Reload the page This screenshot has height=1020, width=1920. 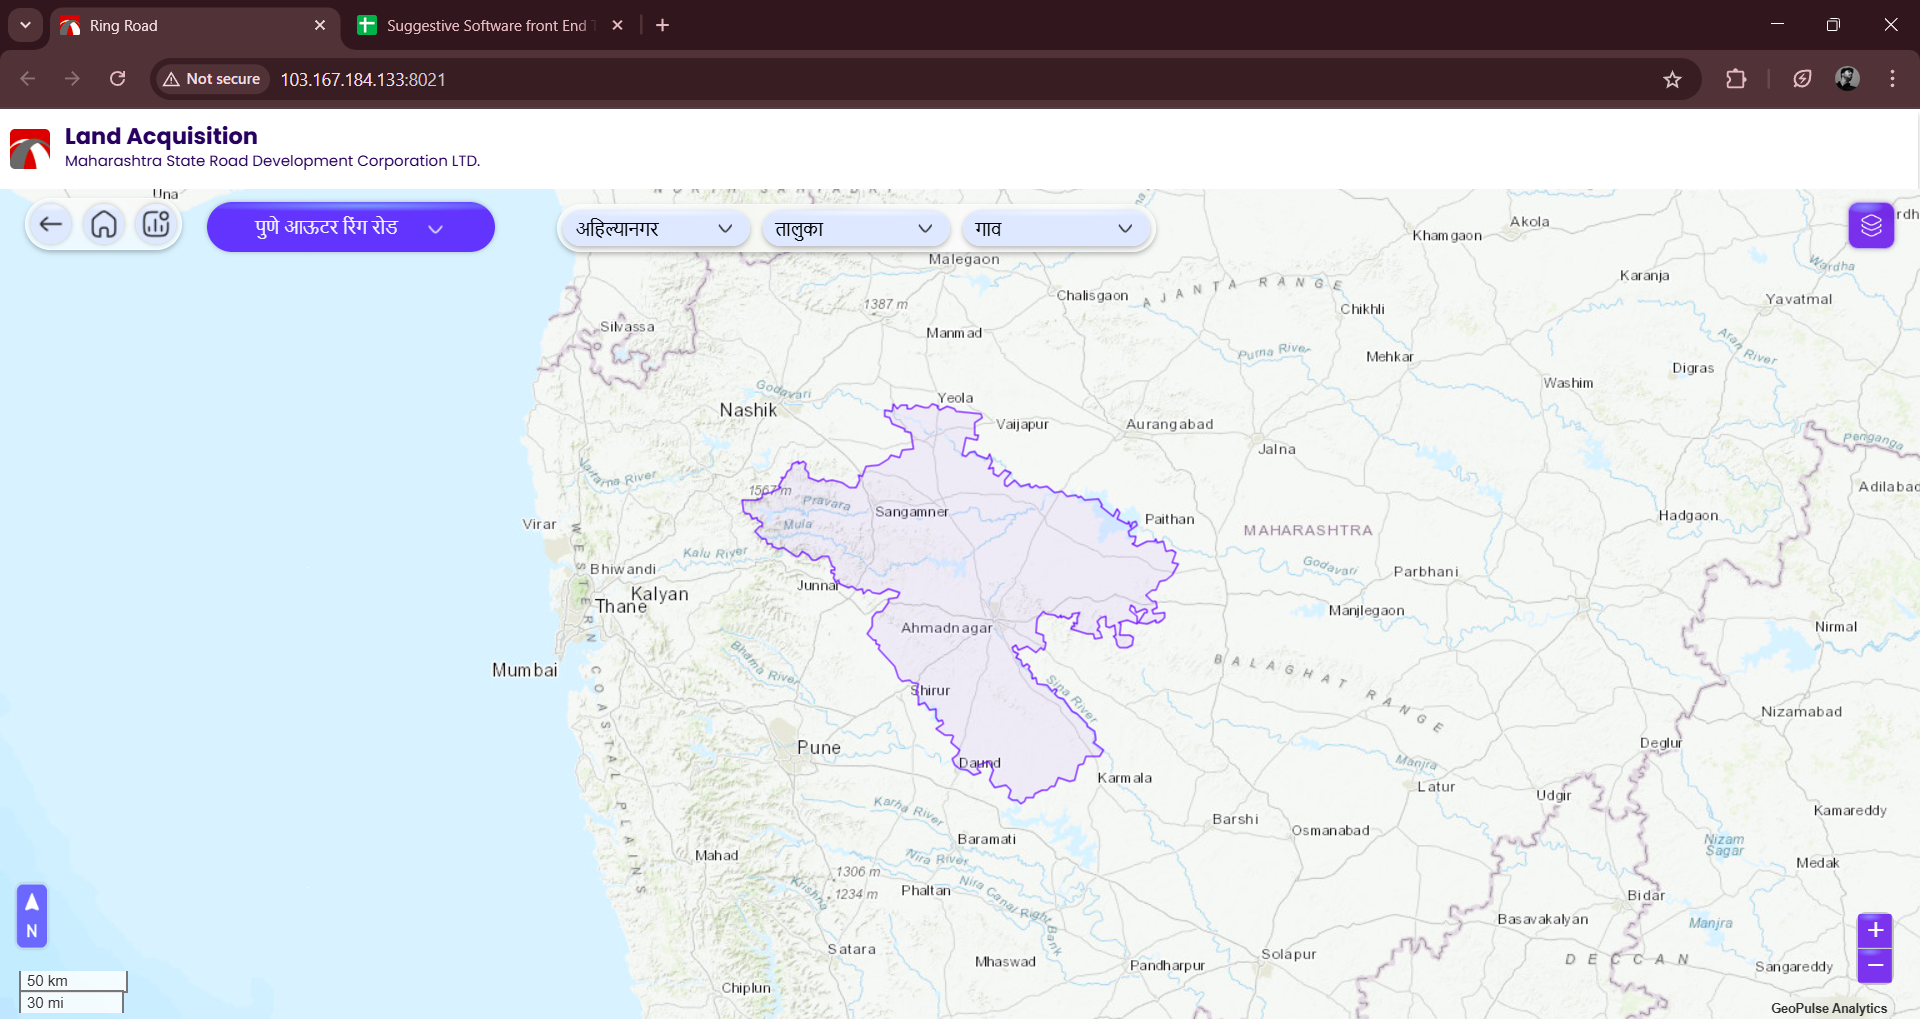117,79
